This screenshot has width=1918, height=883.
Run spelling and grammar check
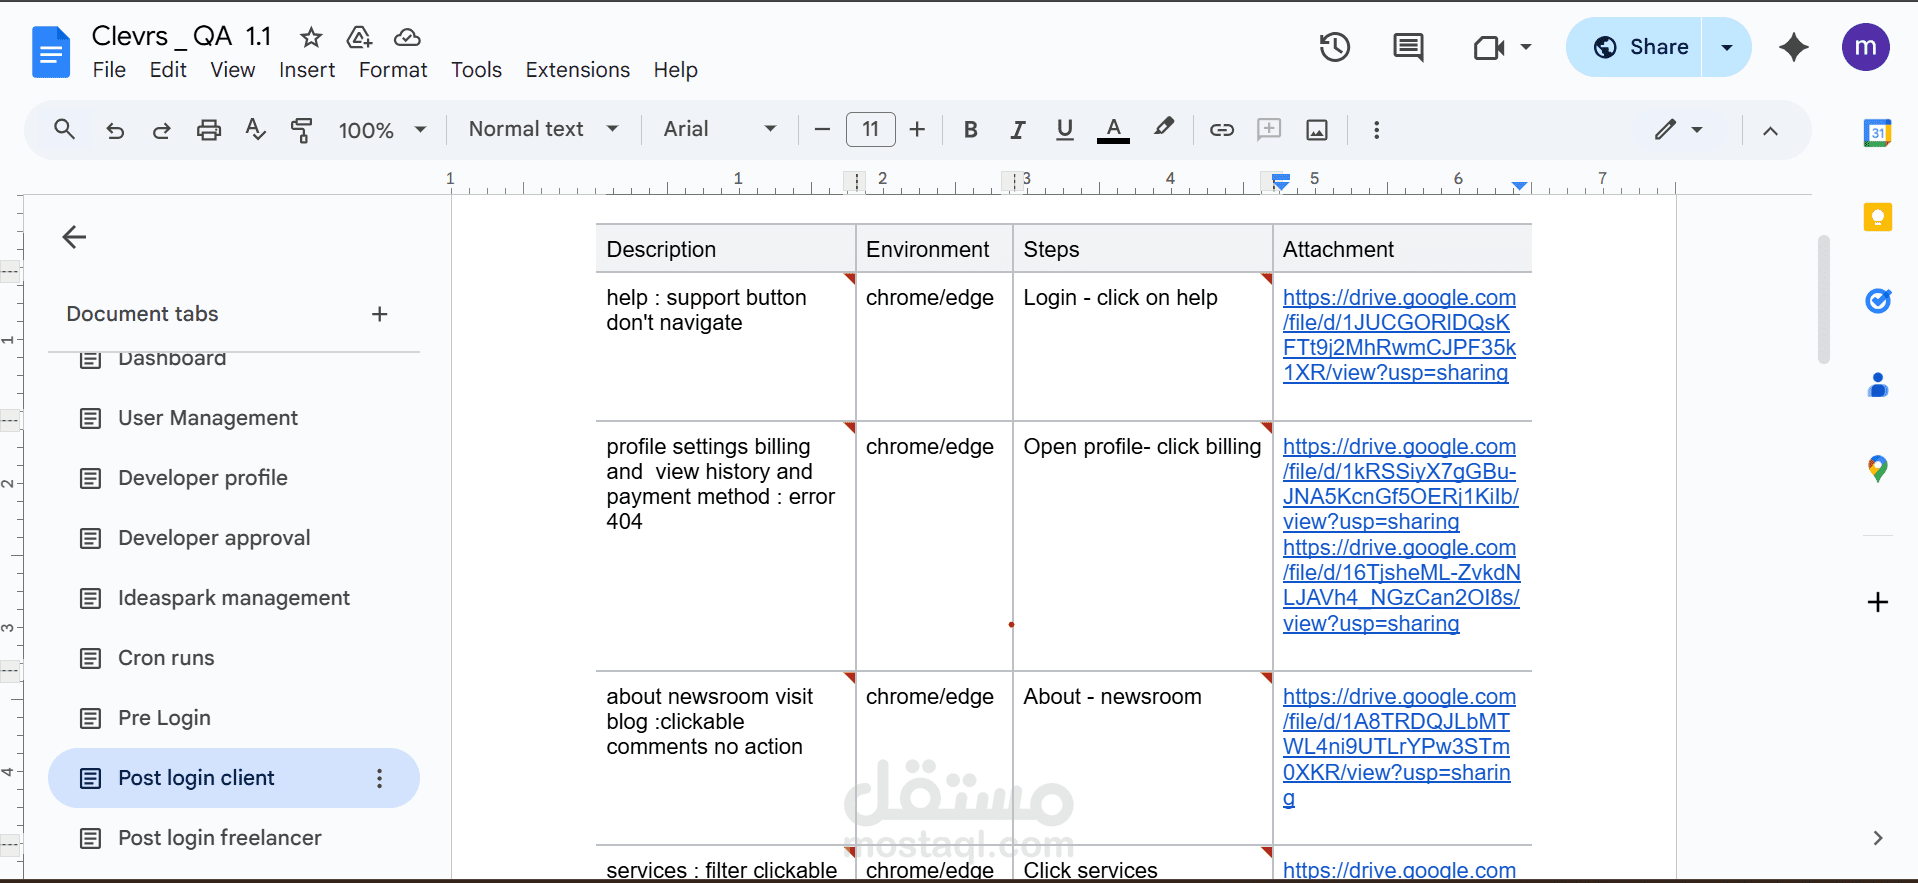coord(255,129)
